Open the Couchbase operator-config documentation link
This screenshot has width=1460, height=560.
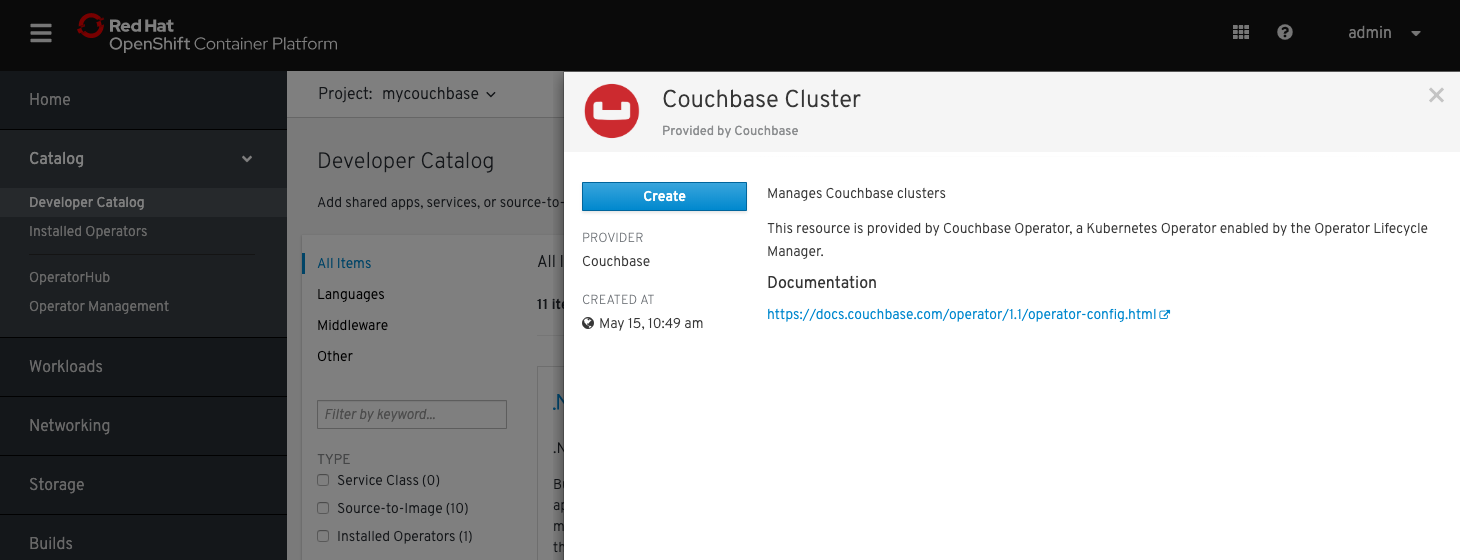click(961, 314)
